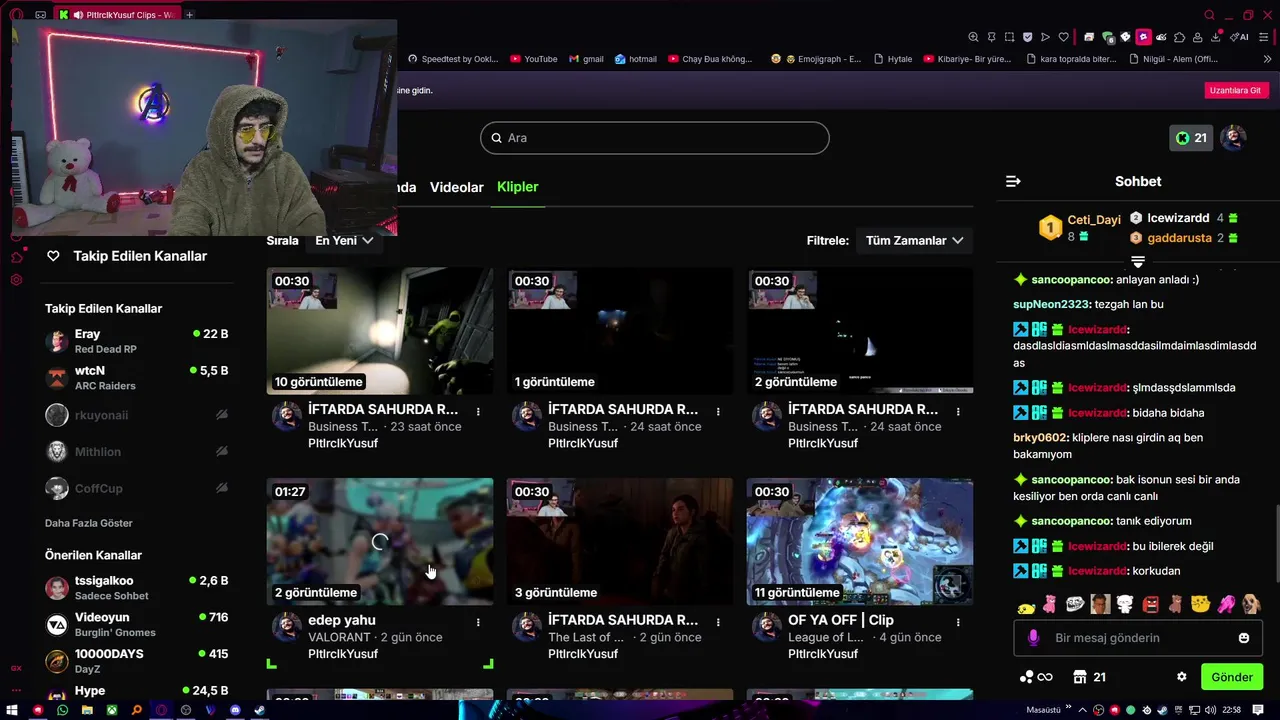
Task: Show hidden system tray icons
Action: (x=1081, y=710)
